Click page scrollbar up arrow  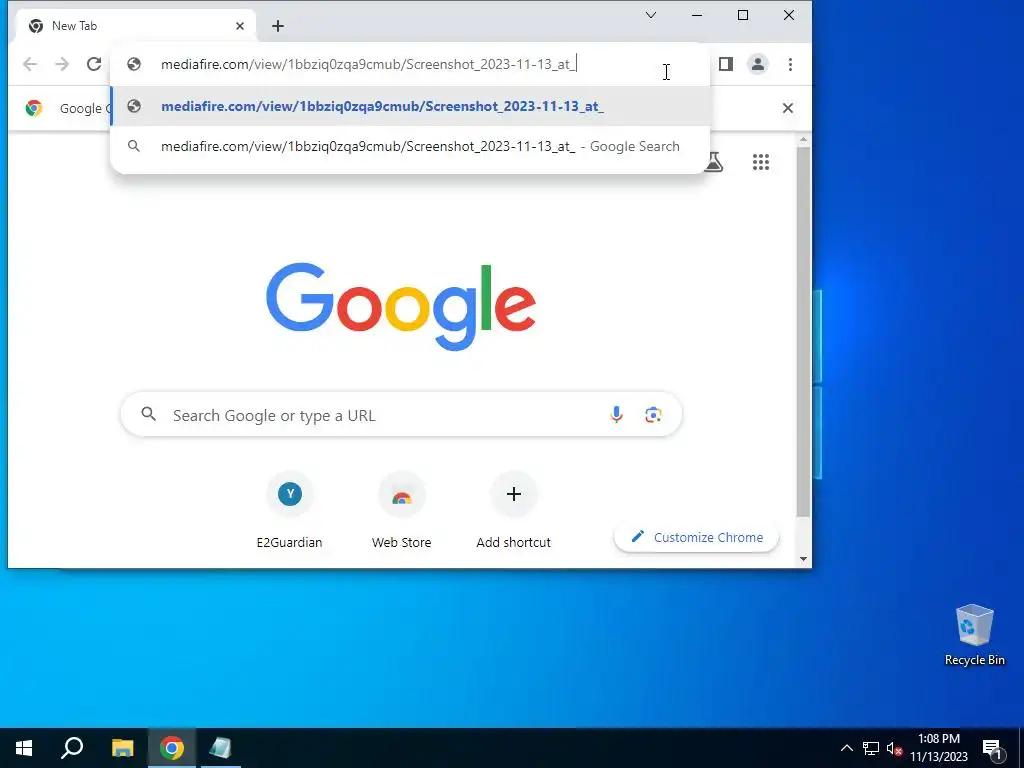(x=803, y=140)
